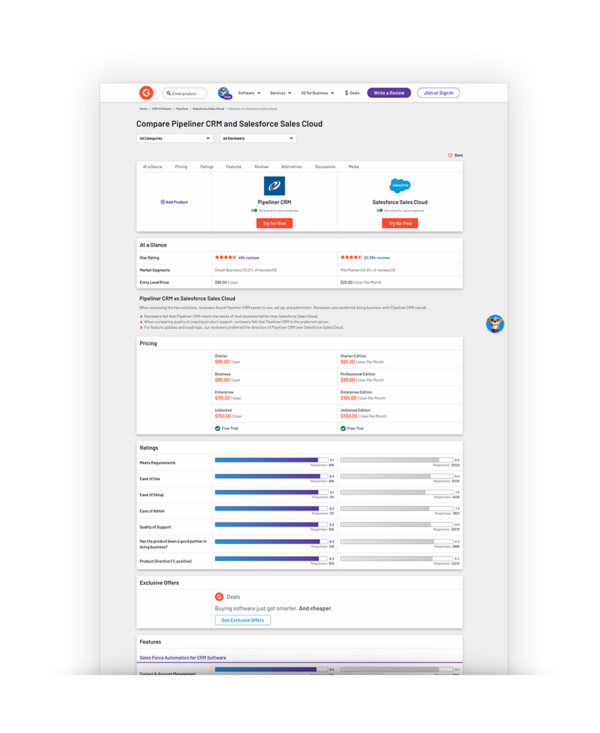Click the G2 Deals logo icon

coord(219,597)
